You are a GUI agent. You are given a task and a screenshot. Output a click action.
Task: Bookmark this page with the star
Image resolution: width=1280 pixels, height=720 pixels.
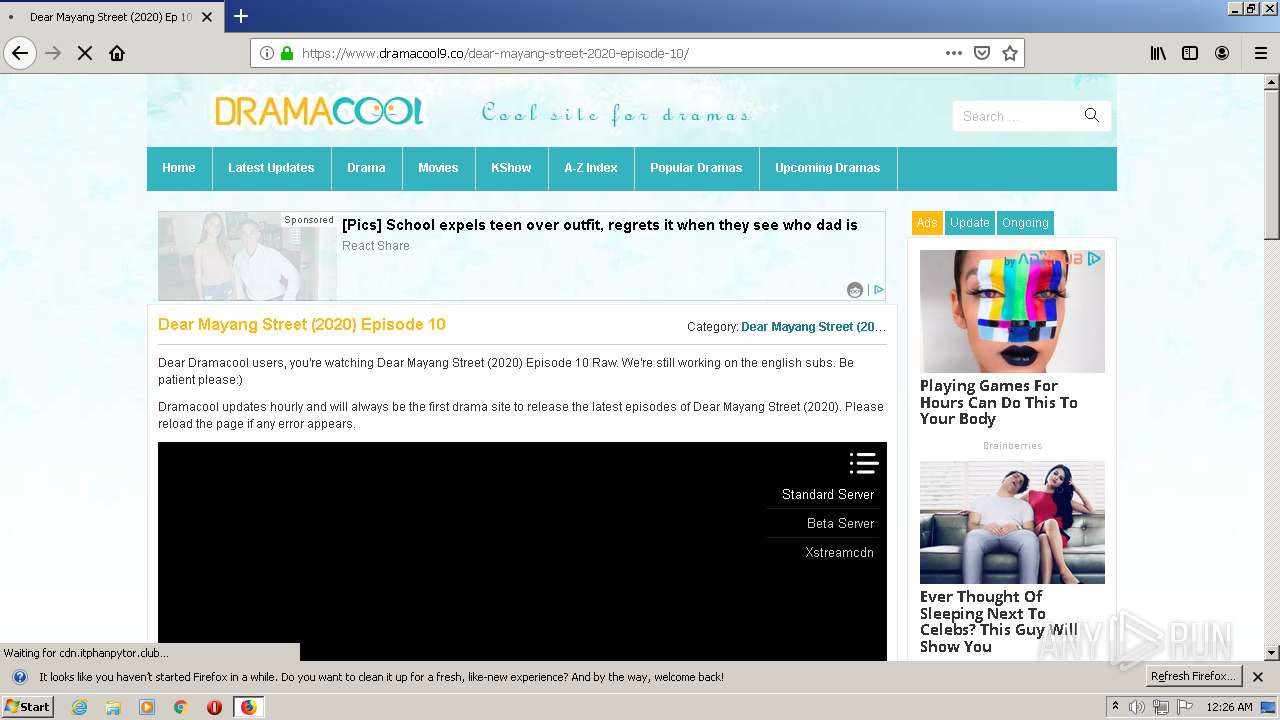click(x=1010, y=53)
